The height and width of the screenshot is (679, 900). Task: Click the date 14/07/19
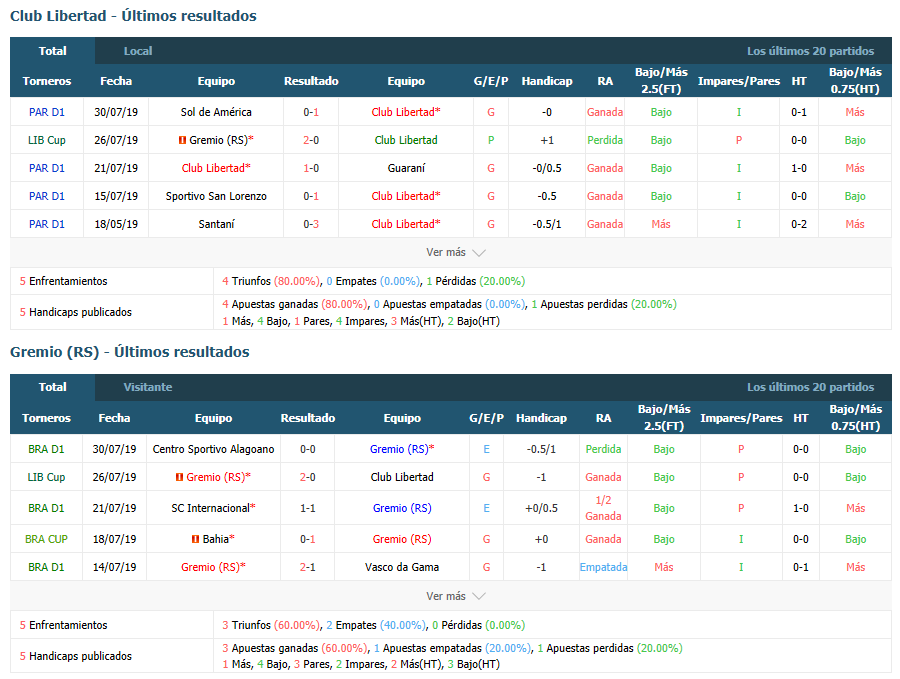click(x=114, y=567)
